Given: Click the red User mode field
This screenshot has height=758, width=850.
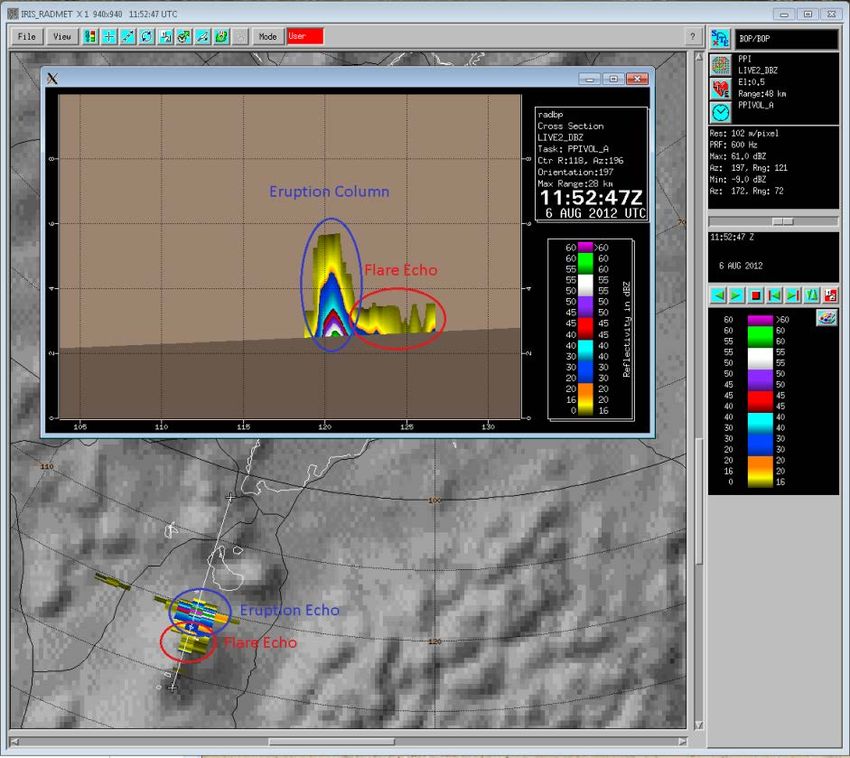Looking at the screenshot, I should point(305,36).
